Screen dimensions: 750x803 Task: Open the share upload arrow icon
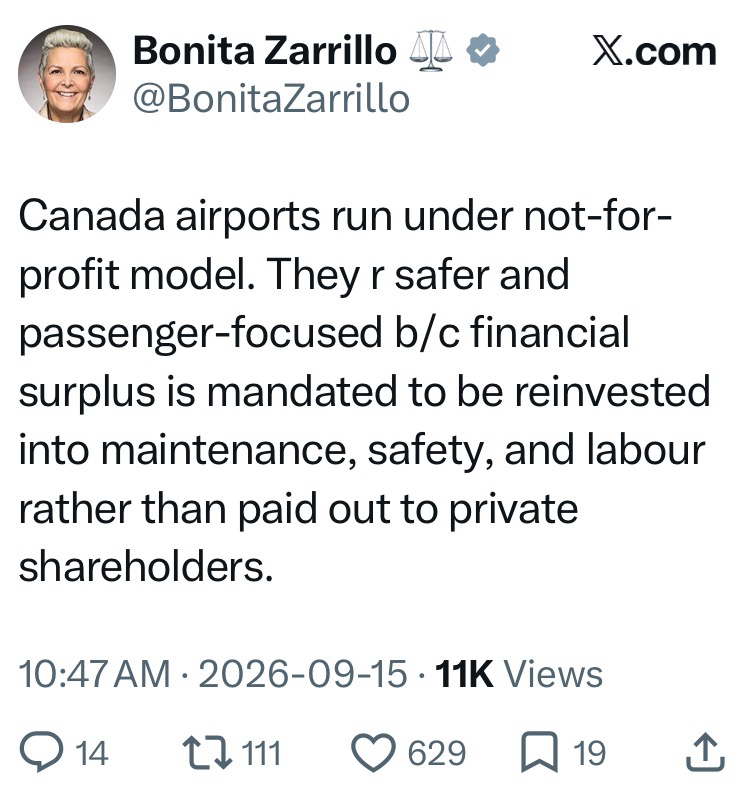point(705,752)
